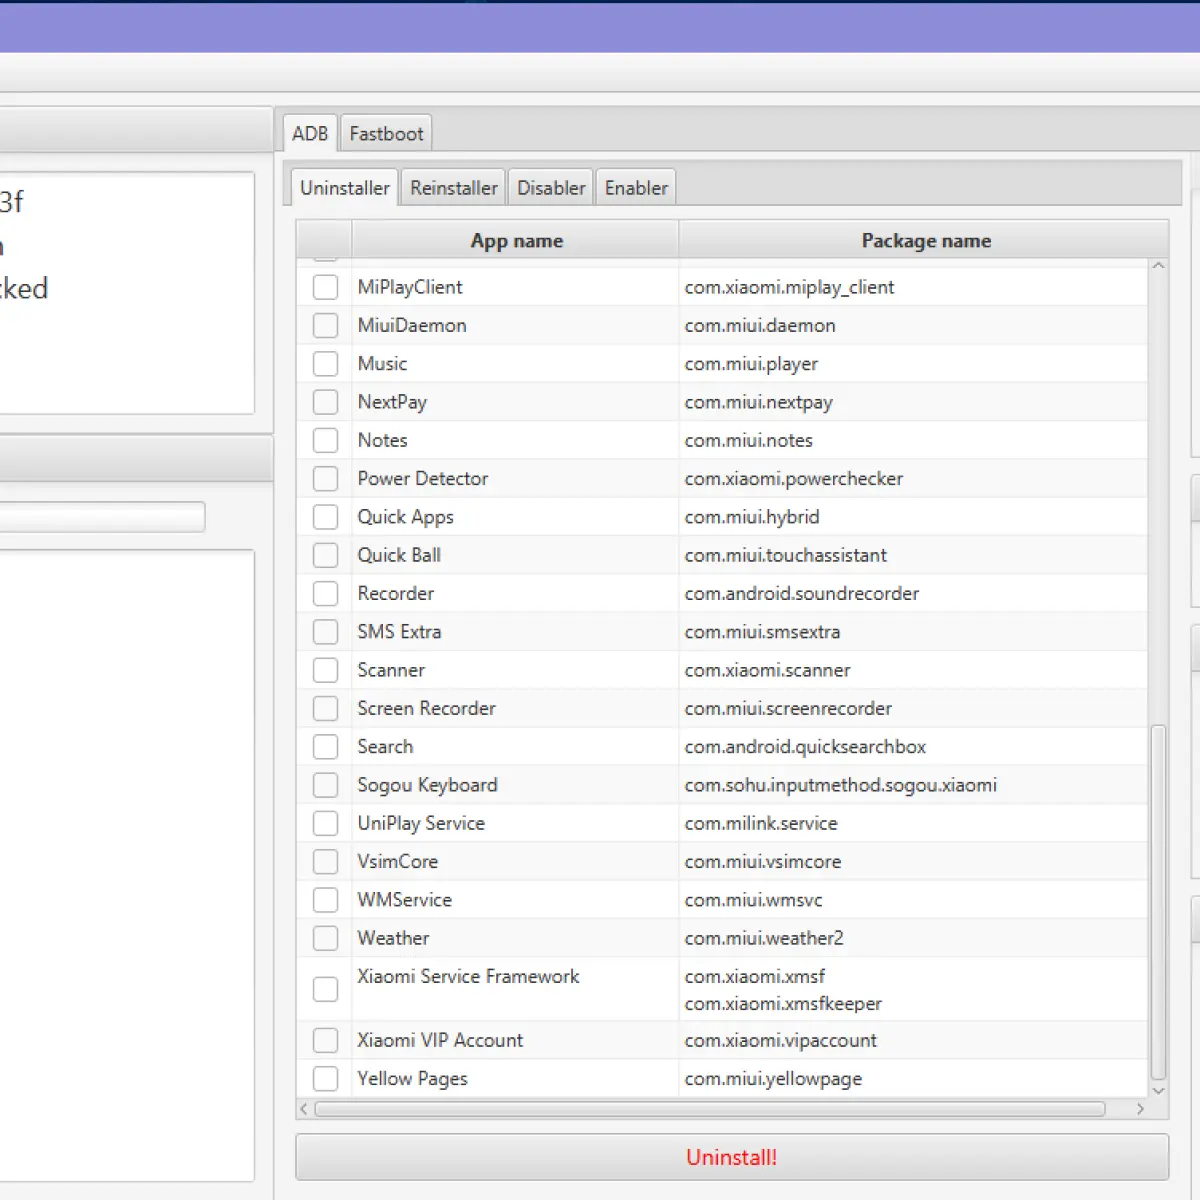This screenshot has width=1200, height=1200.
Task: Click the input field in left panel
Action: [x=102, y=517]
